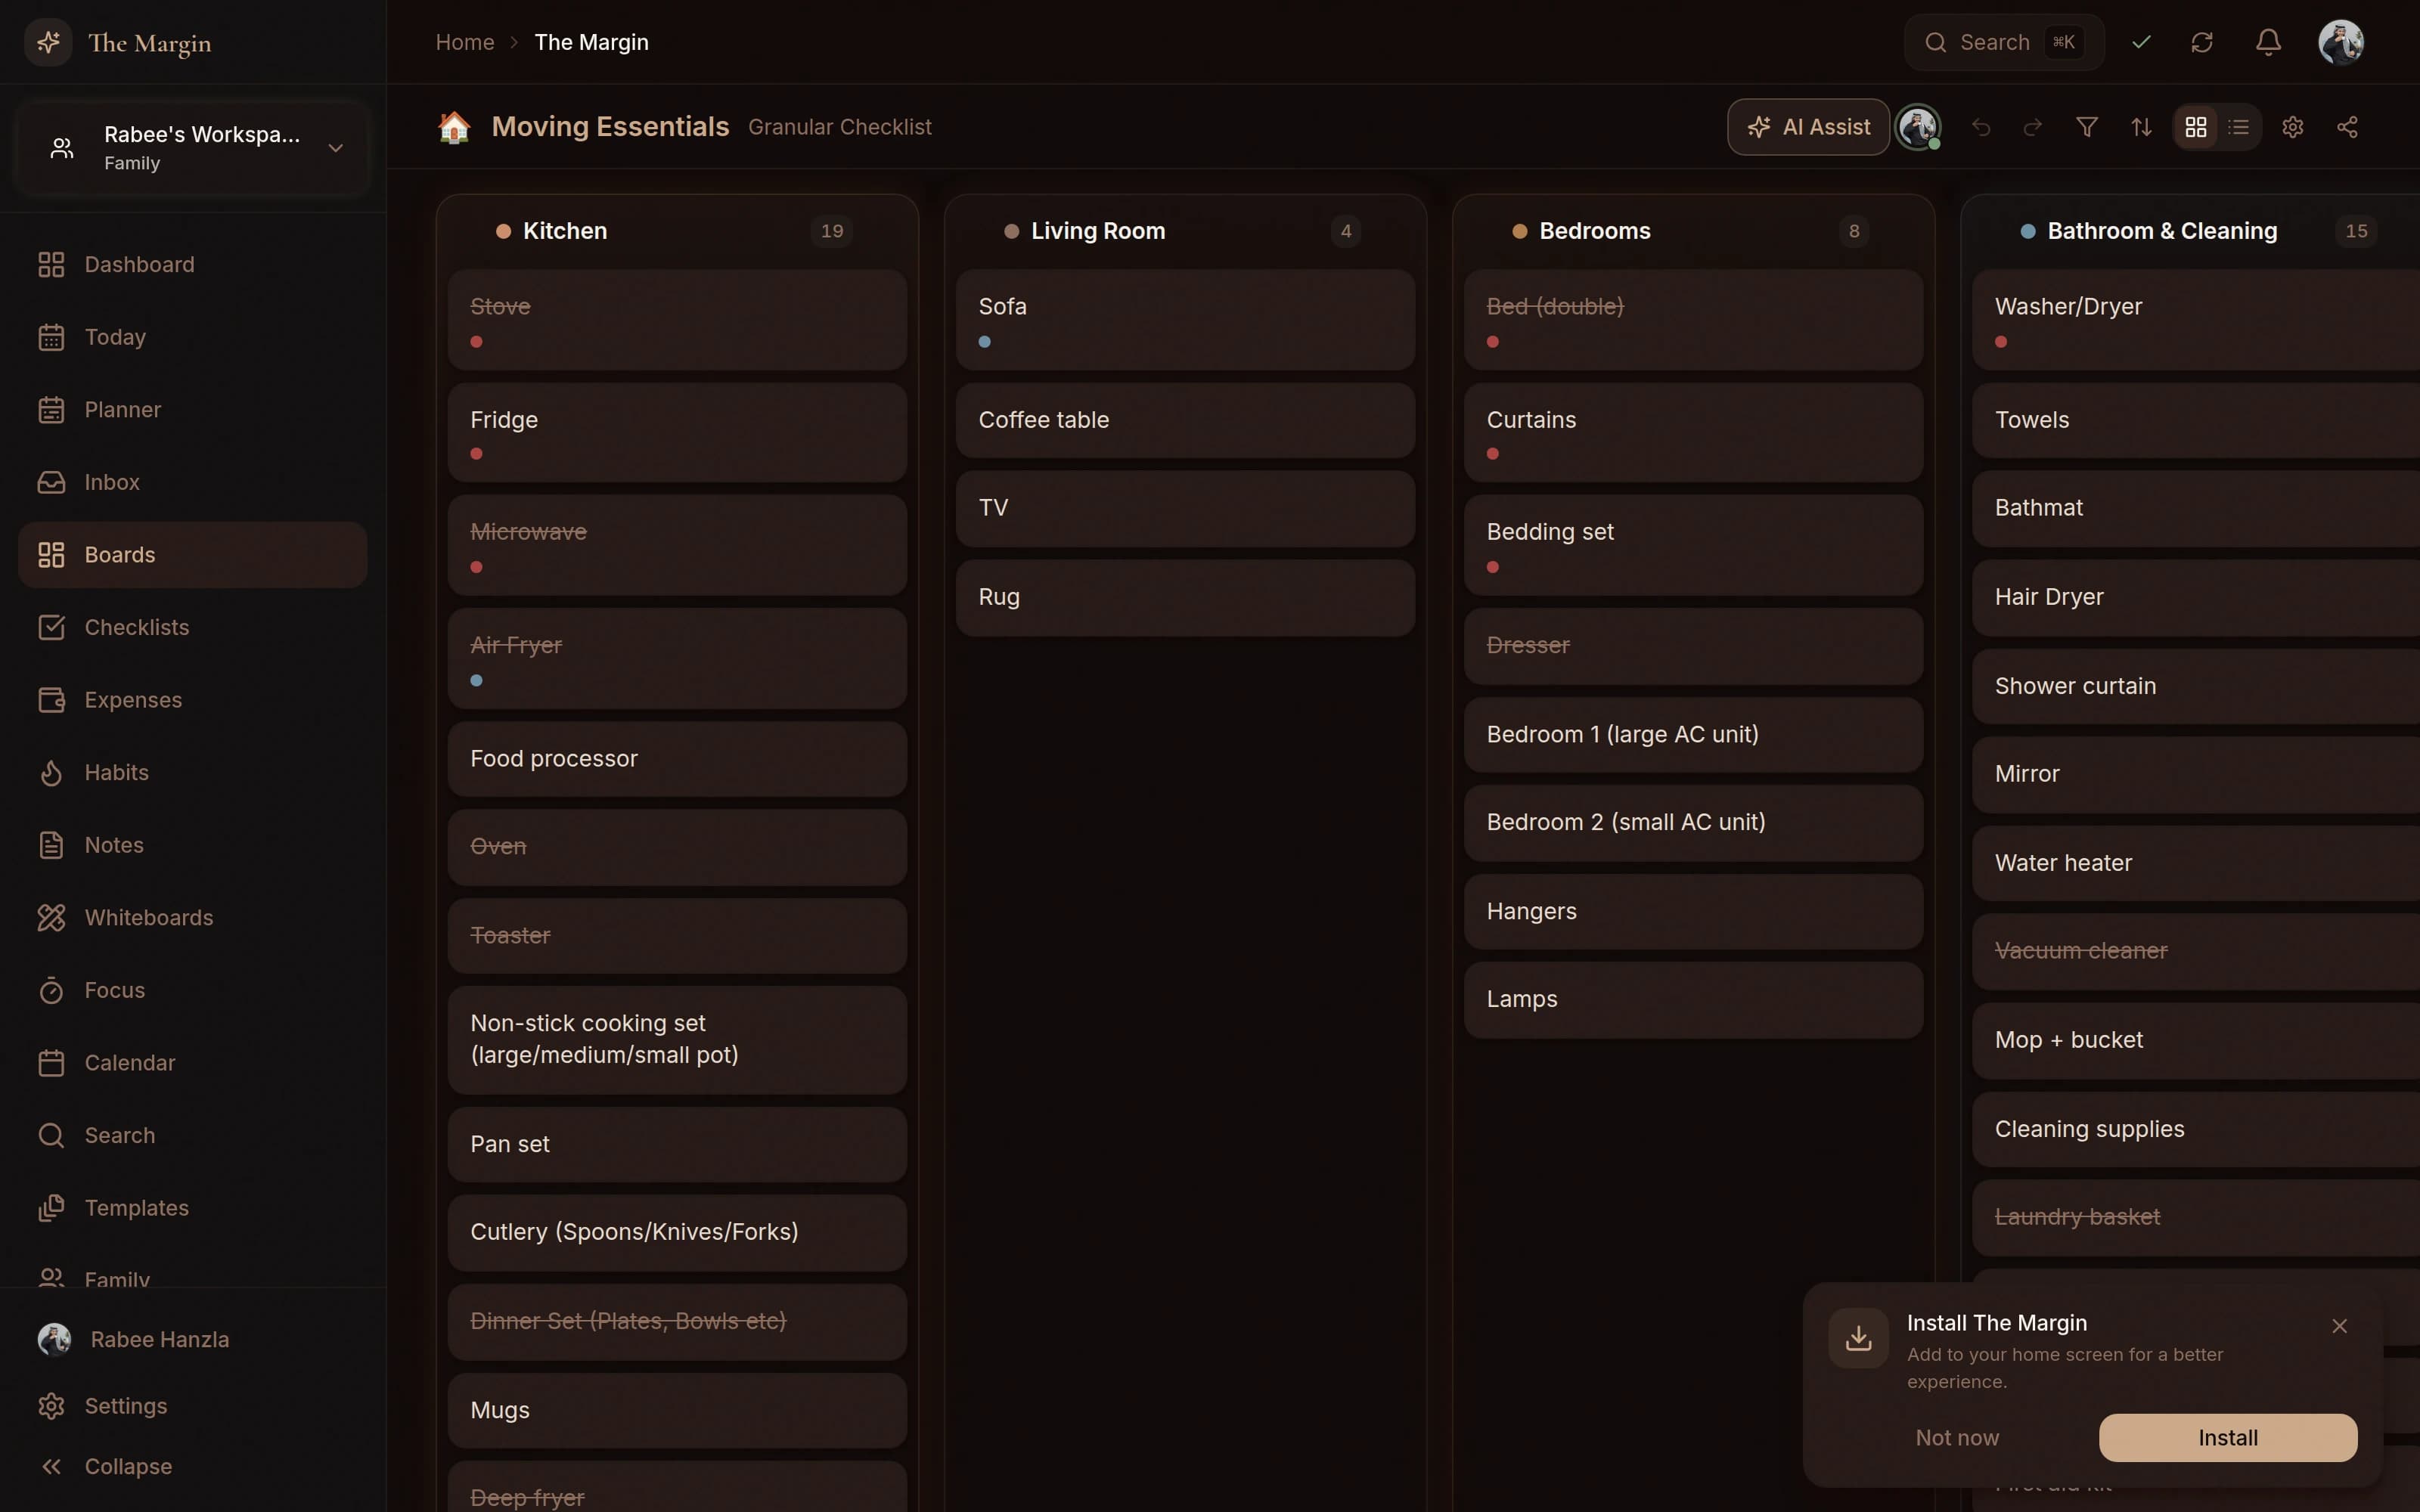Viewport: 2420px width, 1512px height.
Task: Toggle the Air Fryer card
Action: point(677,659)
